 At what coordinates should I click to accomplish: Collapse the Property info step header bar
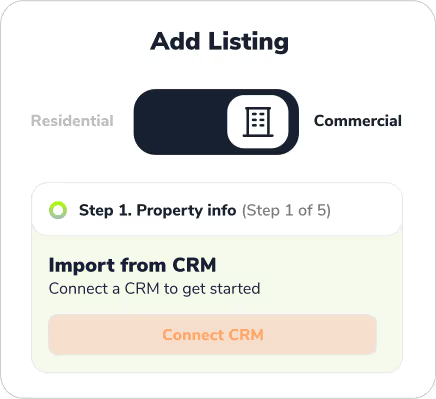pos(217,209)
